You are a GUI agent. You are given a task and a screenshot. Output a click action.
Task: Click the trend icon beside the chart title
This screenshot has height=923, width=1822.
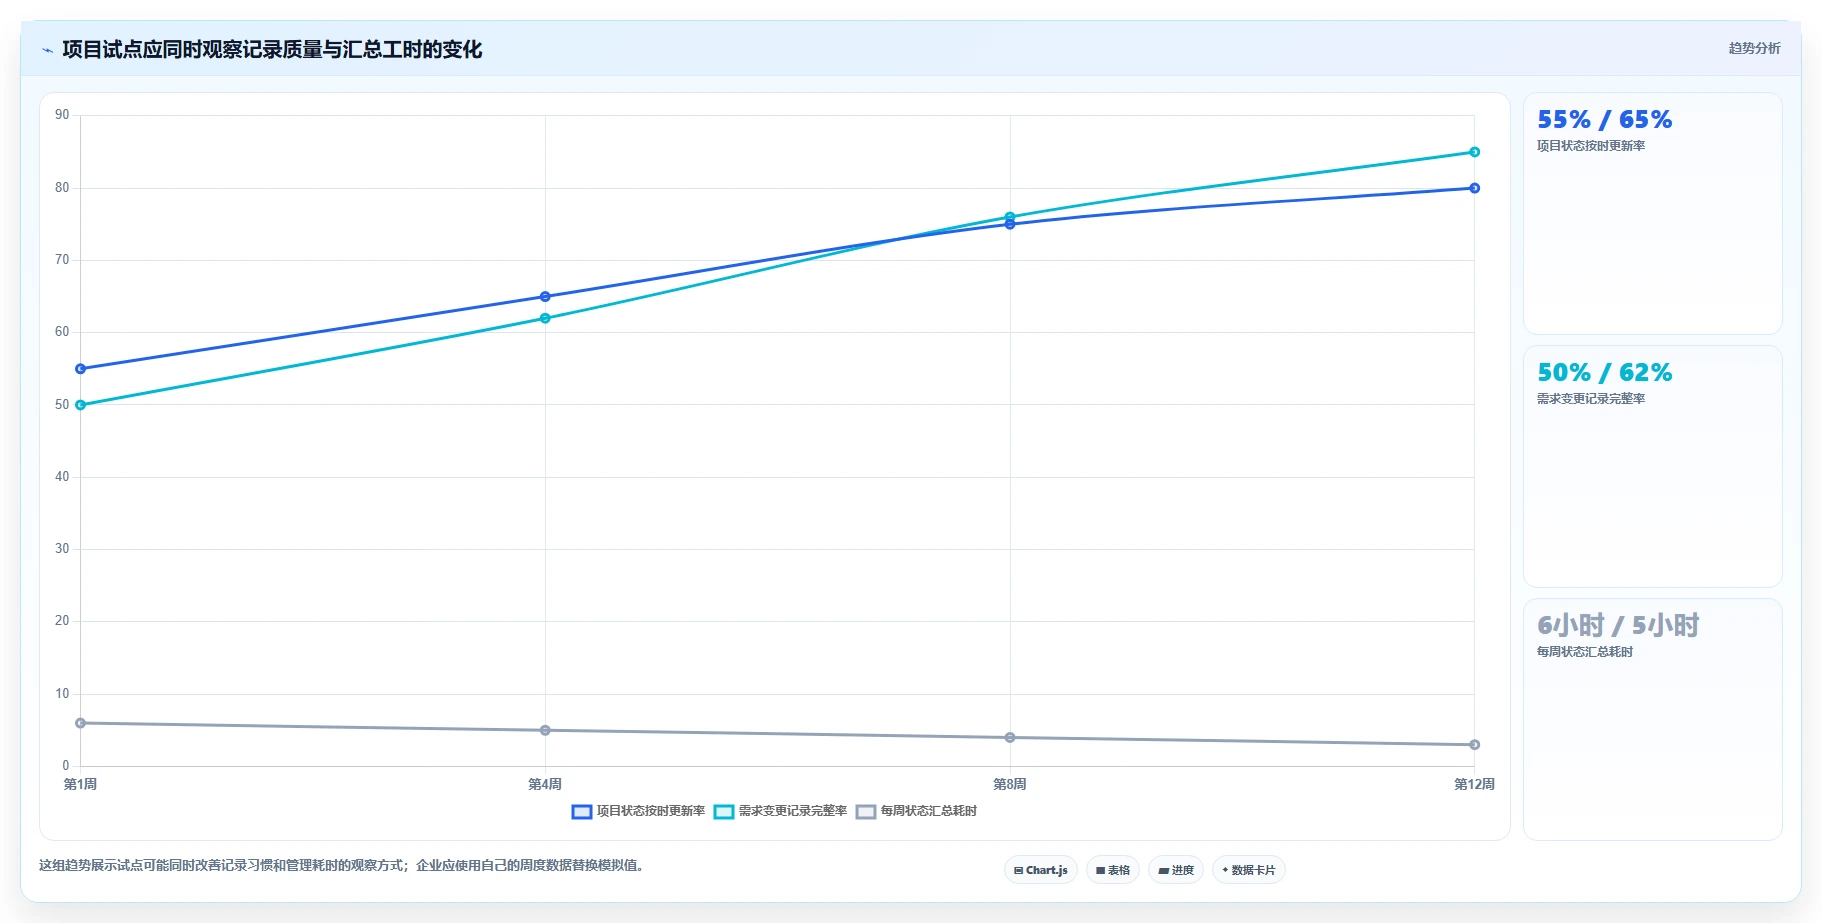pos(47,50)
